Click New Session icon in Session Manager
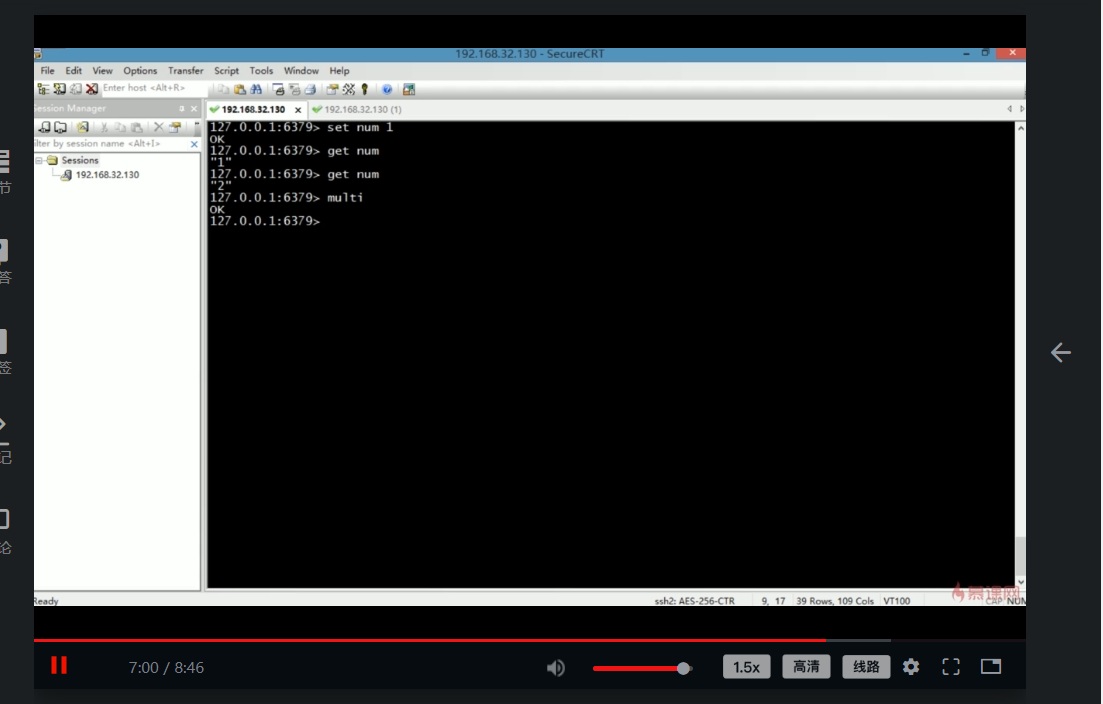 (x=82, y=127)
